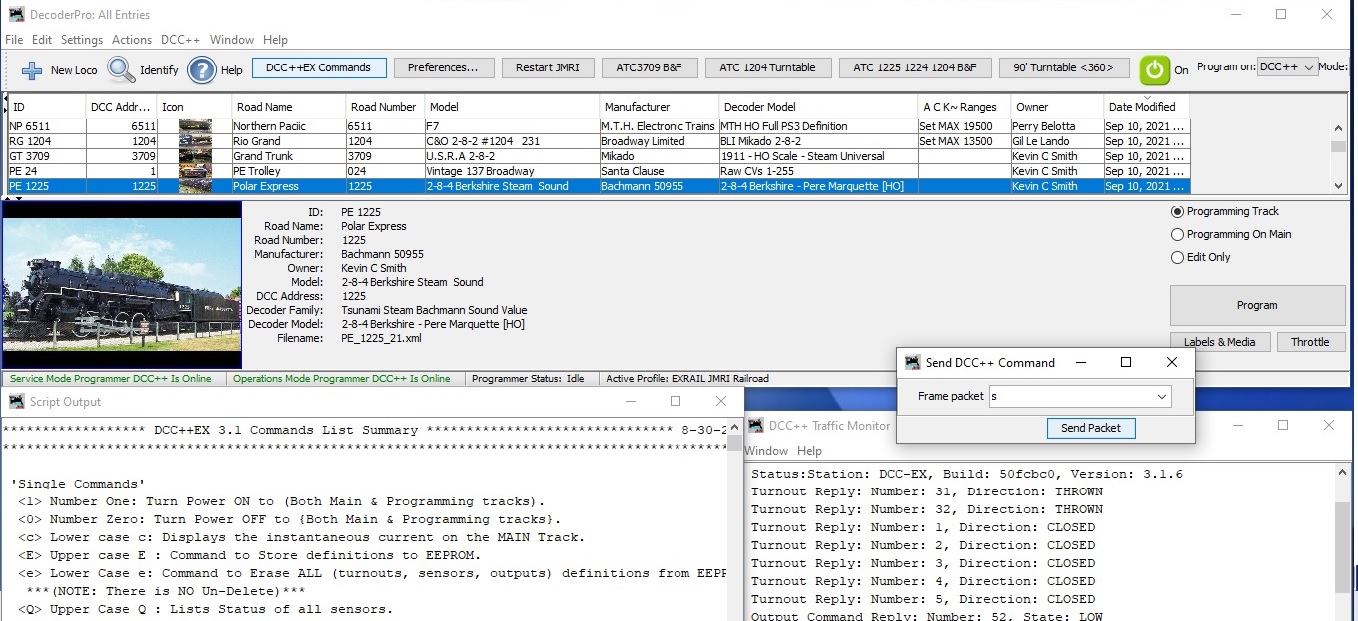Click the NP 6511 locomotive row icon

[195, 126]
